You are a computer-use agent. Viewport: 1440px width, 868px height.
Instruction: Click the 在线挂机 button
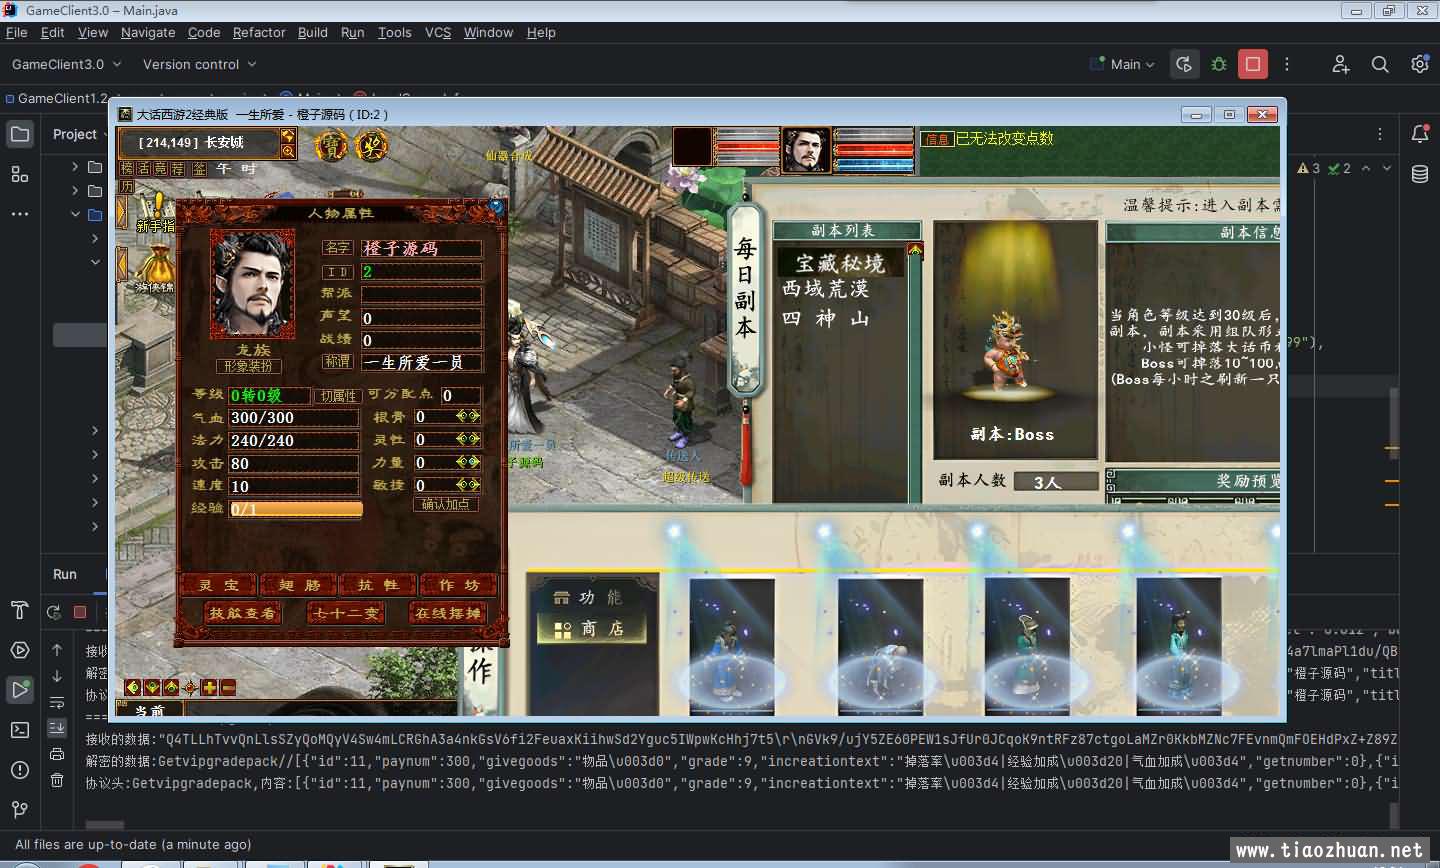[x=449, y=613]
